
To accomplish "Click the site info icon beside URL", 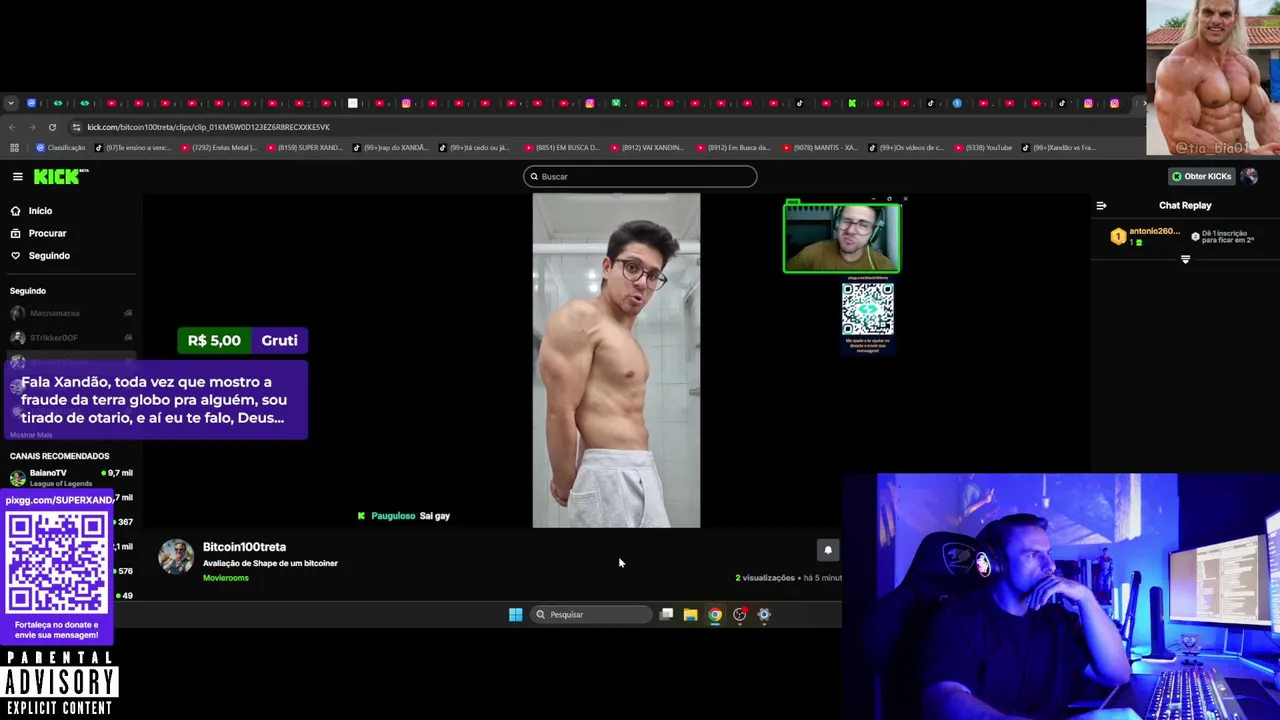I will (x=78, y=127).
